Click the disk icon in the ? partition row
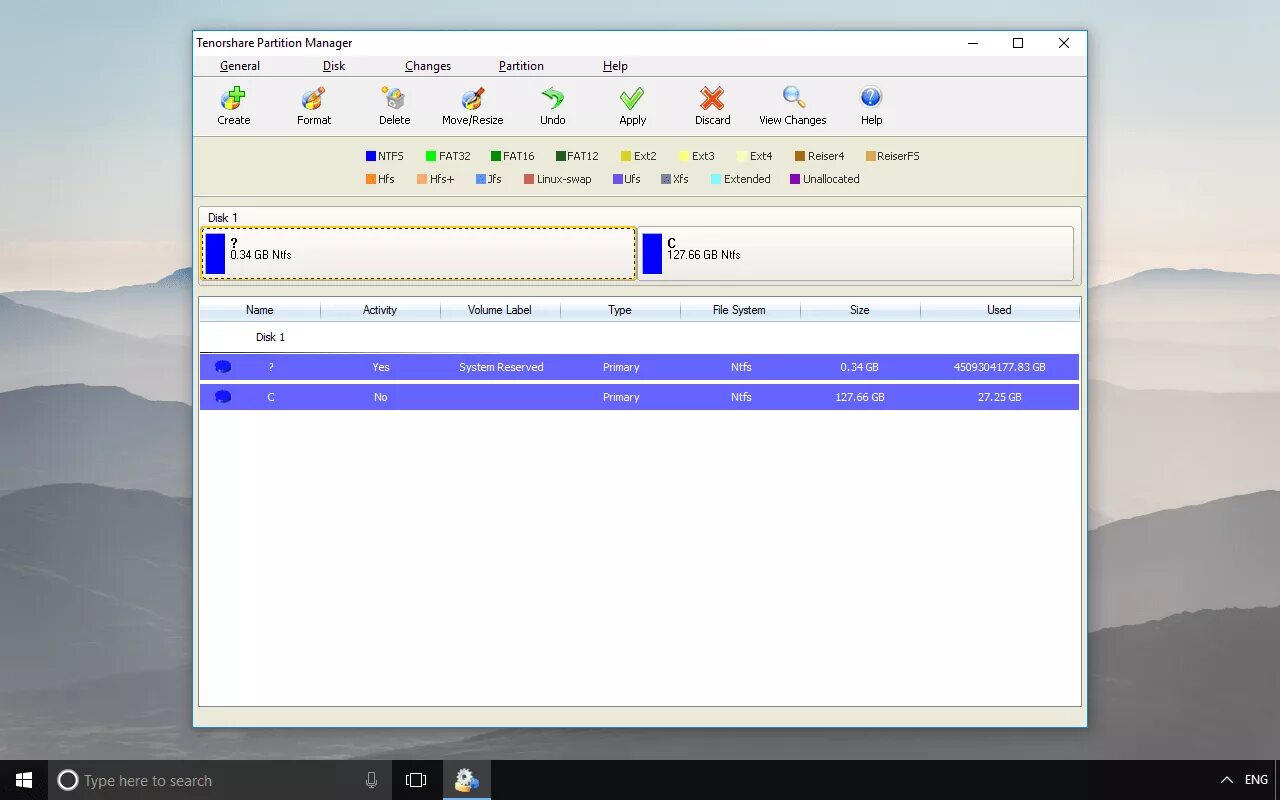1280x800 pixels. point(223,367)
